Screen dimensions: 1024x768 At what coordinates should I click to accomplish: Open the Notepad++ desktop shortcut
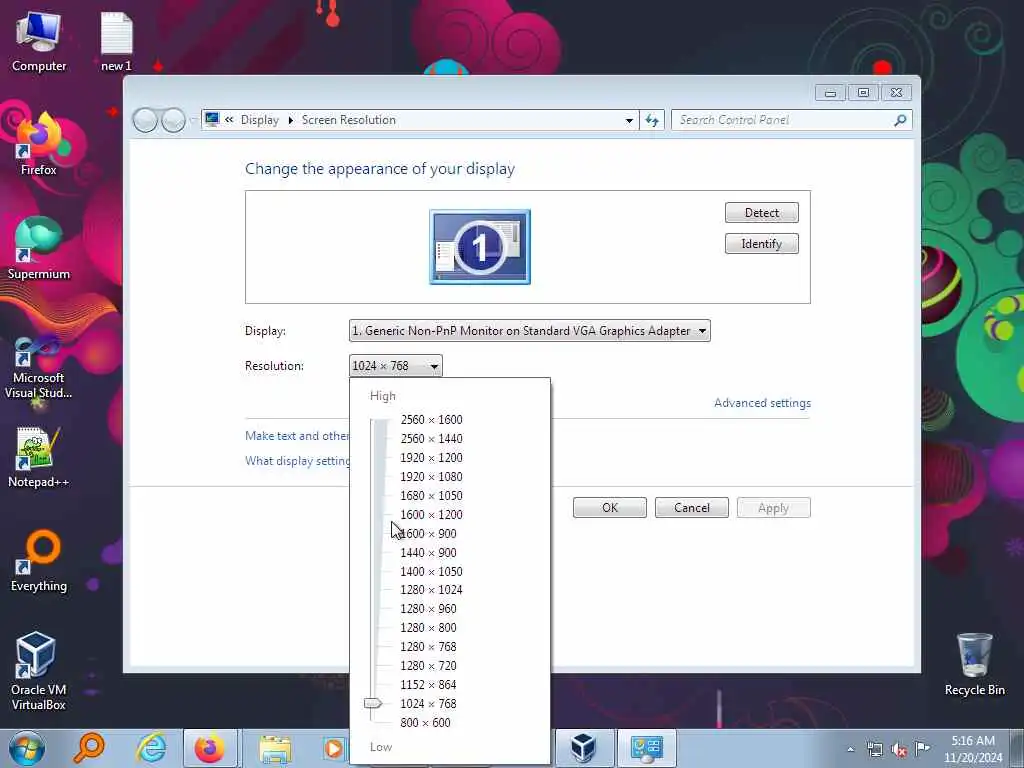(x=39, y=457)
